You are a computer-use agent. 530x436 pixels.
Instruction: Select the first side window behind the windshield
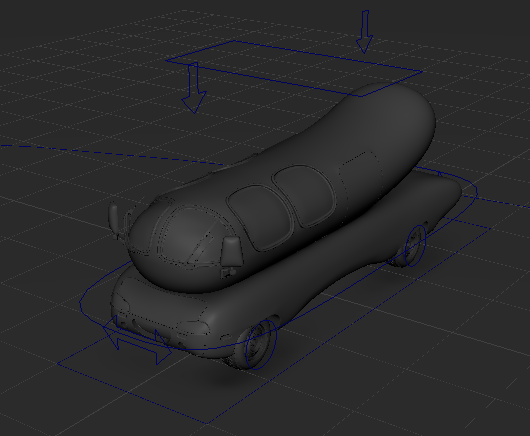coord(259,217)
